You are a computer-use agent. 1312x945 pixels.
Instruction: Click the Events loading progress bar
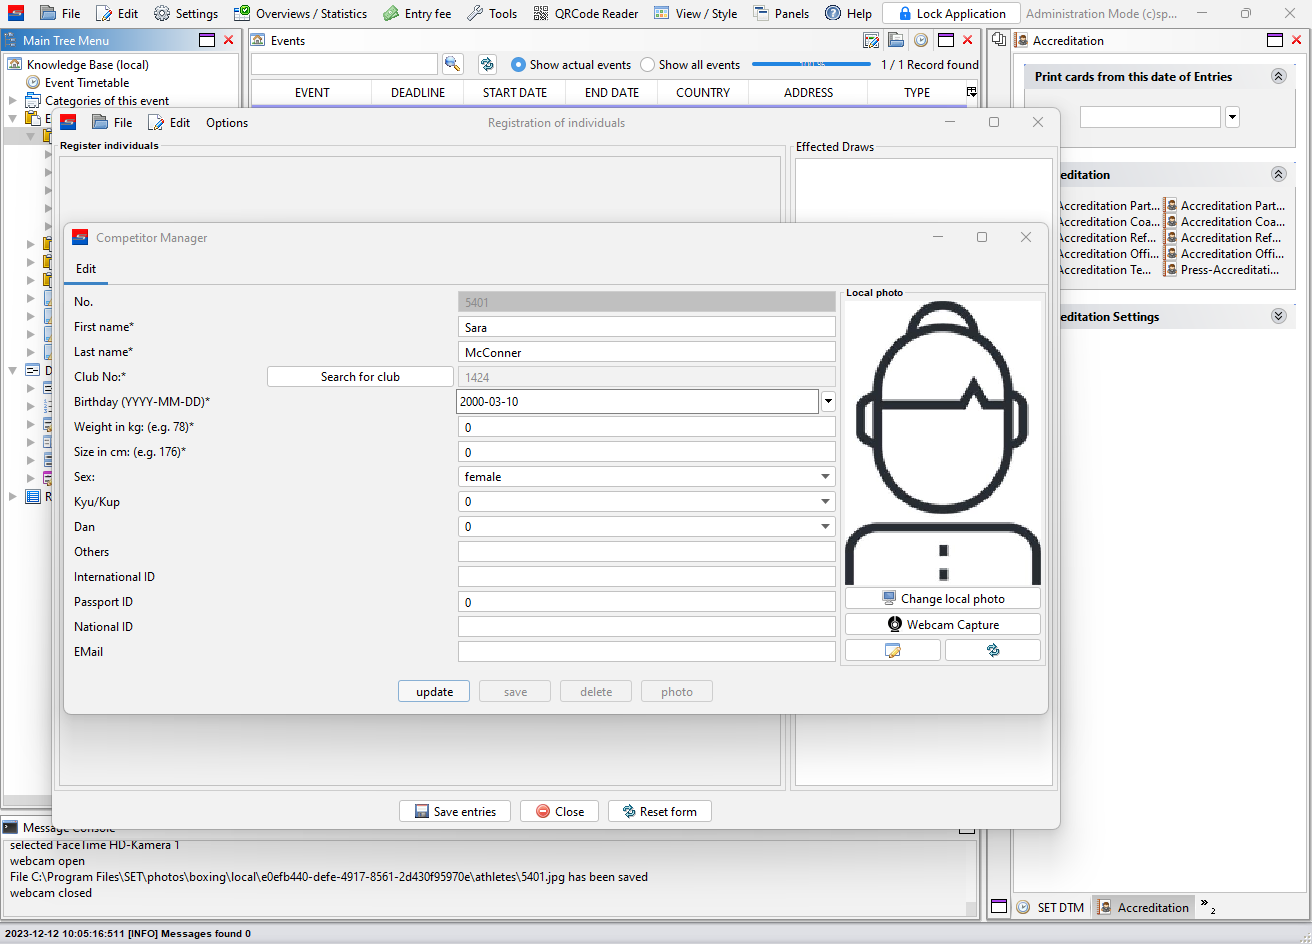[x=811, y=64]
